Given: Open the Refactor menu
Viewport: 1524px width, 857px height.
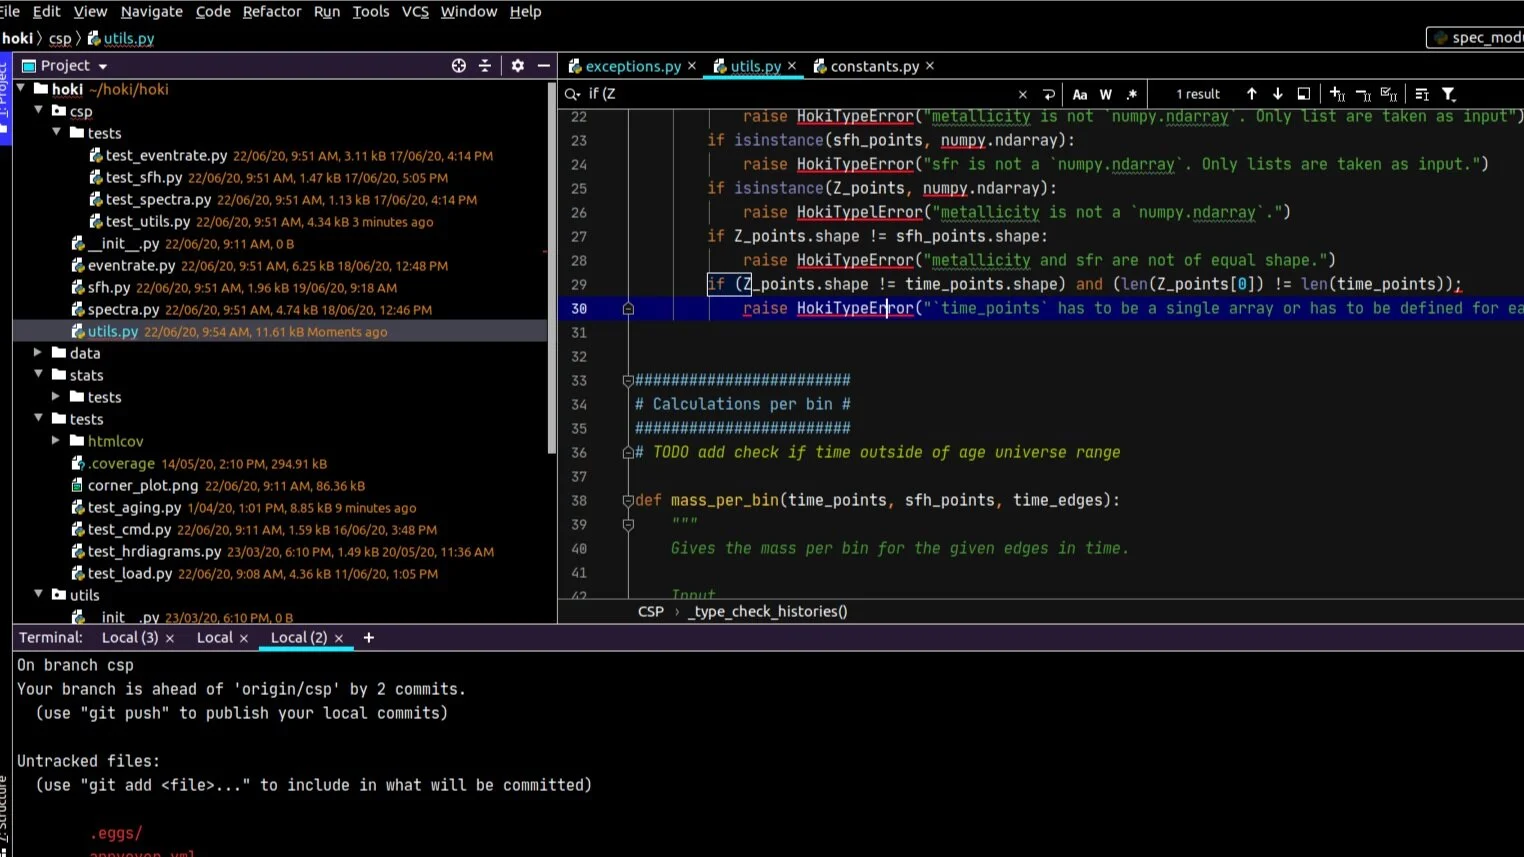Looking at the screenshot, I should [271, 12].
